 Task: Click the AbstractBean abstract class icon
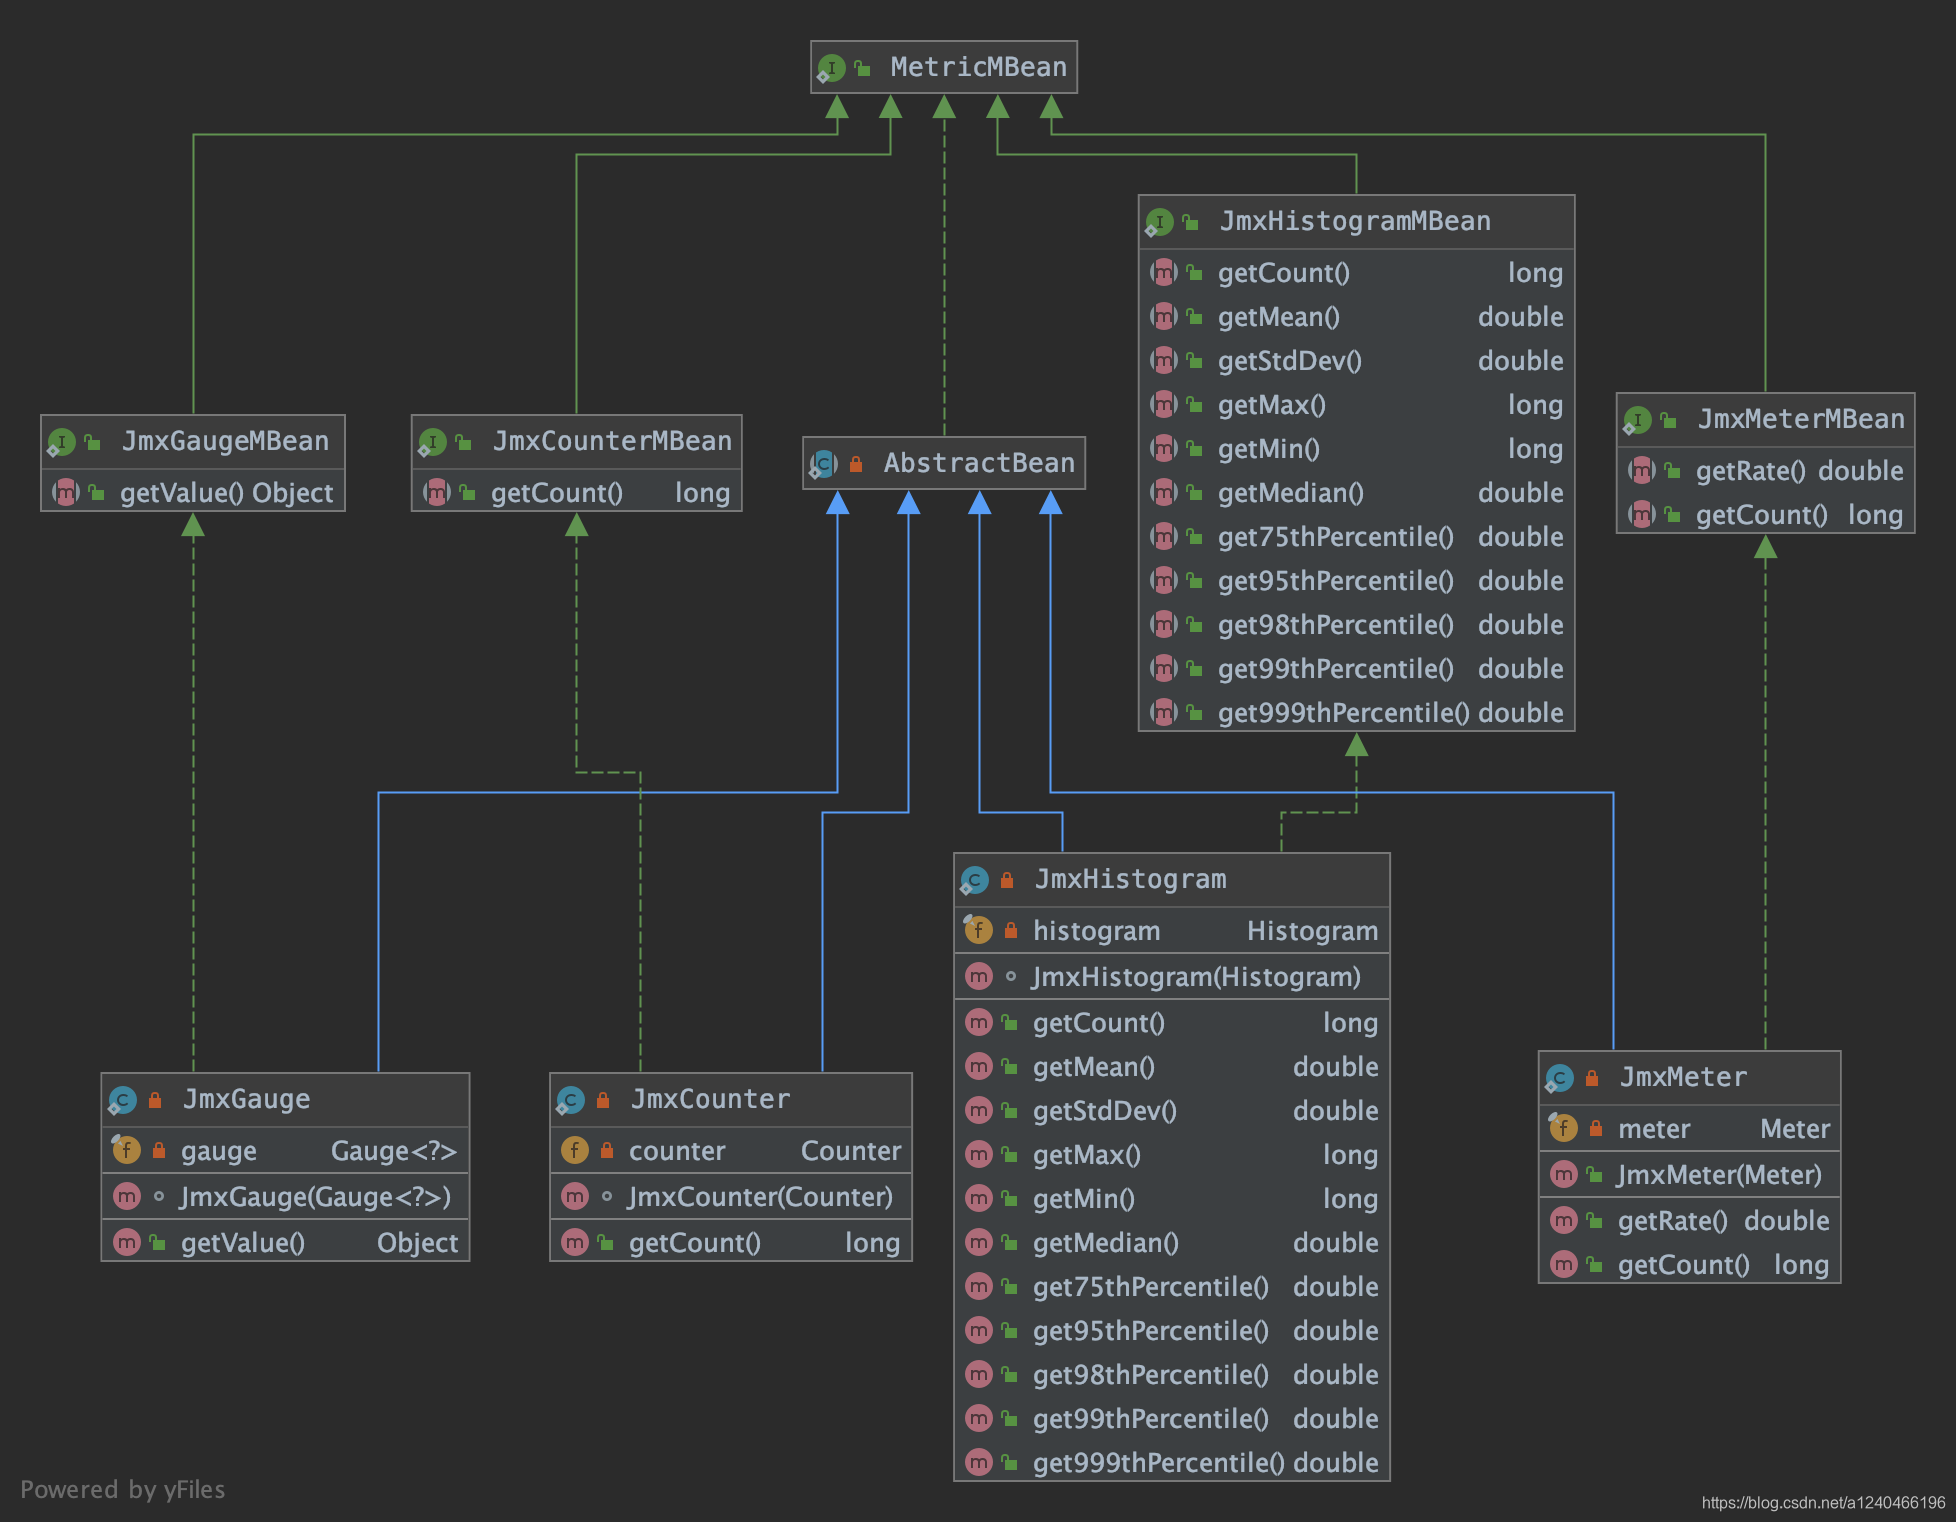[x=824, y=463]
